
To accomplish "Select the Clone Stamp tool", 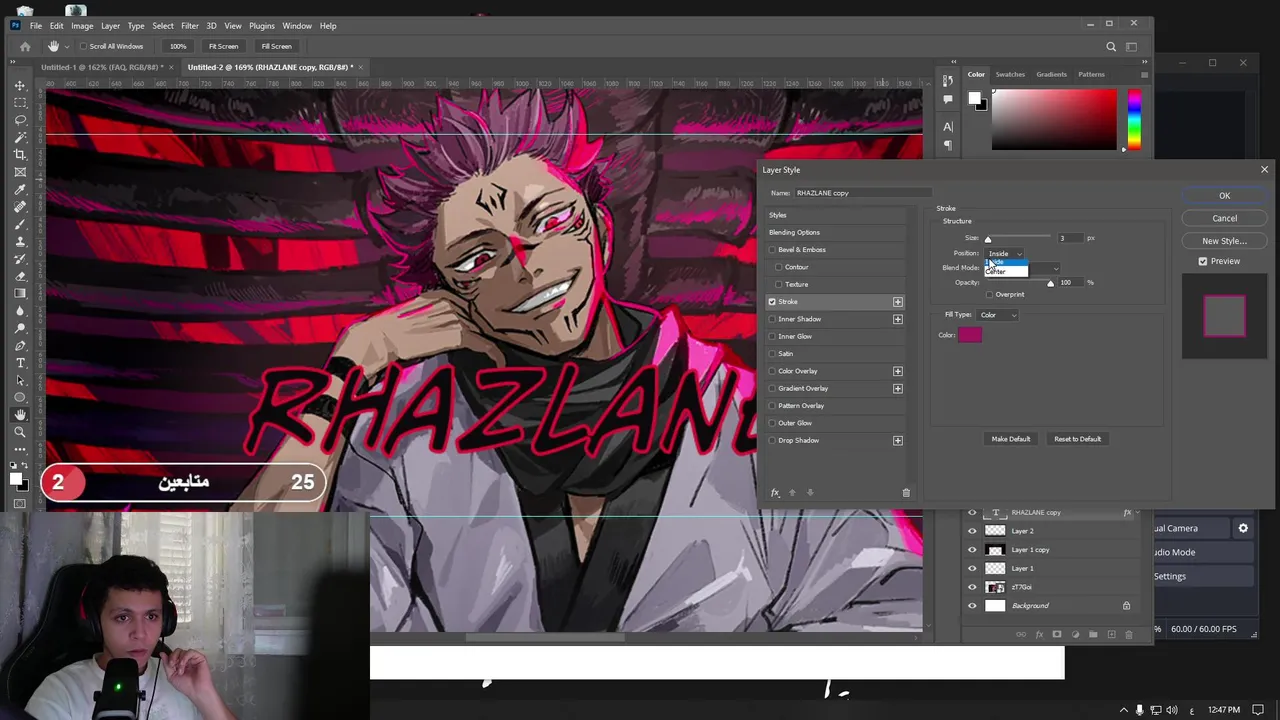I will (20, 241).
